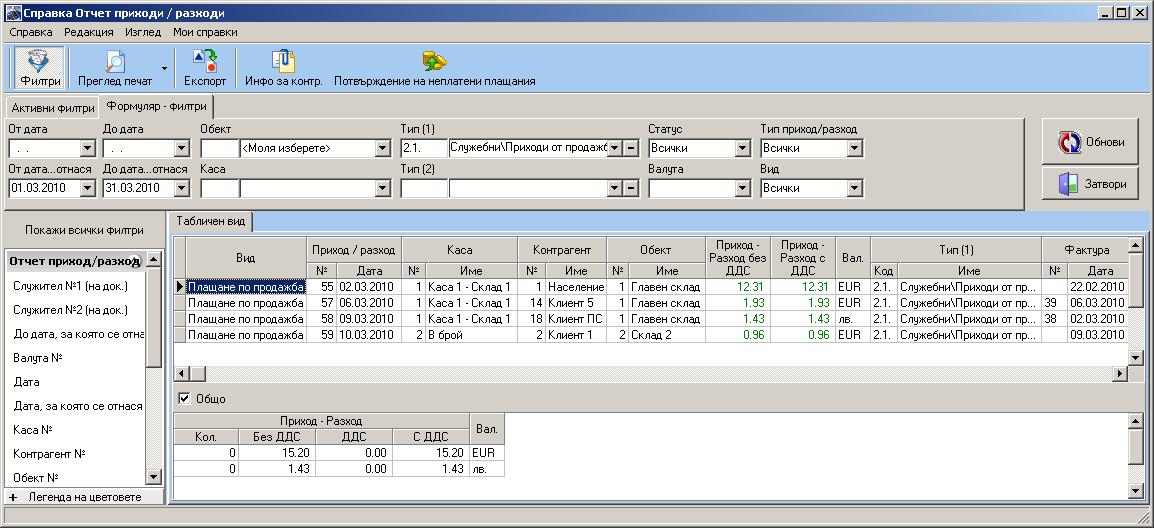This screenshot has height=528, width=1154.
Task: Click table horizontal scrollbar left arrow
Action: [181, 374]
